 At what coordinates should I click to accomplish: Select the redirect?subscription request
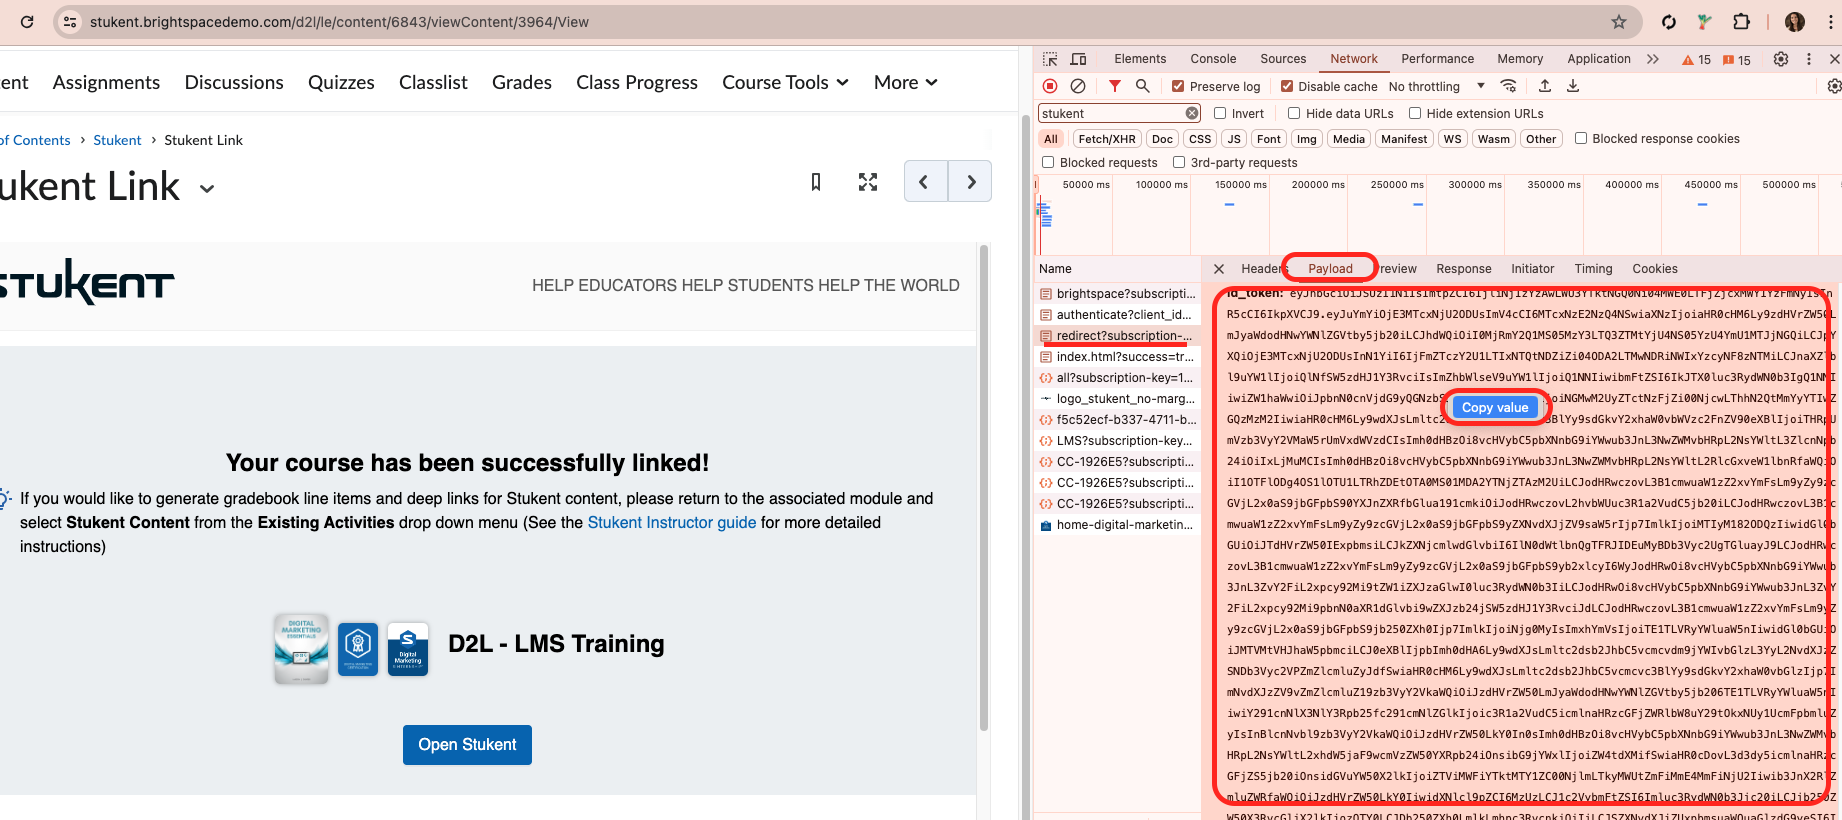point(1117,336)
